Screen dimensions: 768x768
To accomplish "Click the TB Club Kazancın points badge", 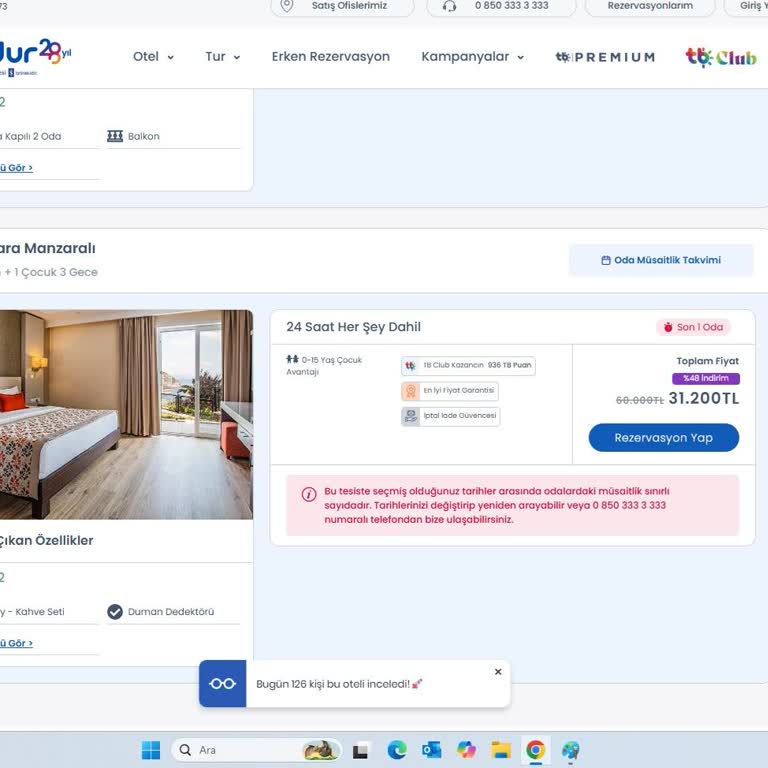I will pos(468,366).
